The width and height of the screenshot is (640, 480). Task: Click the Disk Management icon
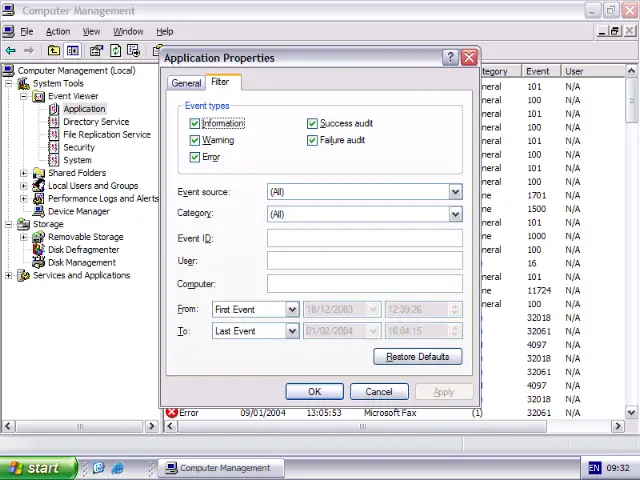coord(38,262)
